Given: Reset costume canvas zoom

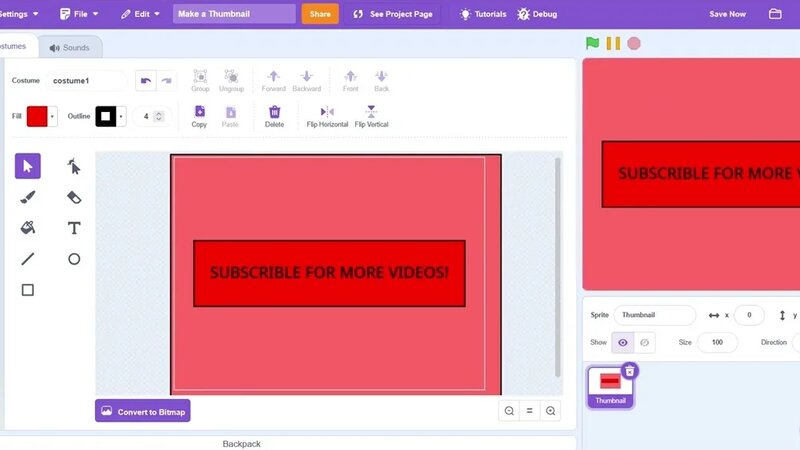Looking at the screenshot, I should tap(530, 411).
